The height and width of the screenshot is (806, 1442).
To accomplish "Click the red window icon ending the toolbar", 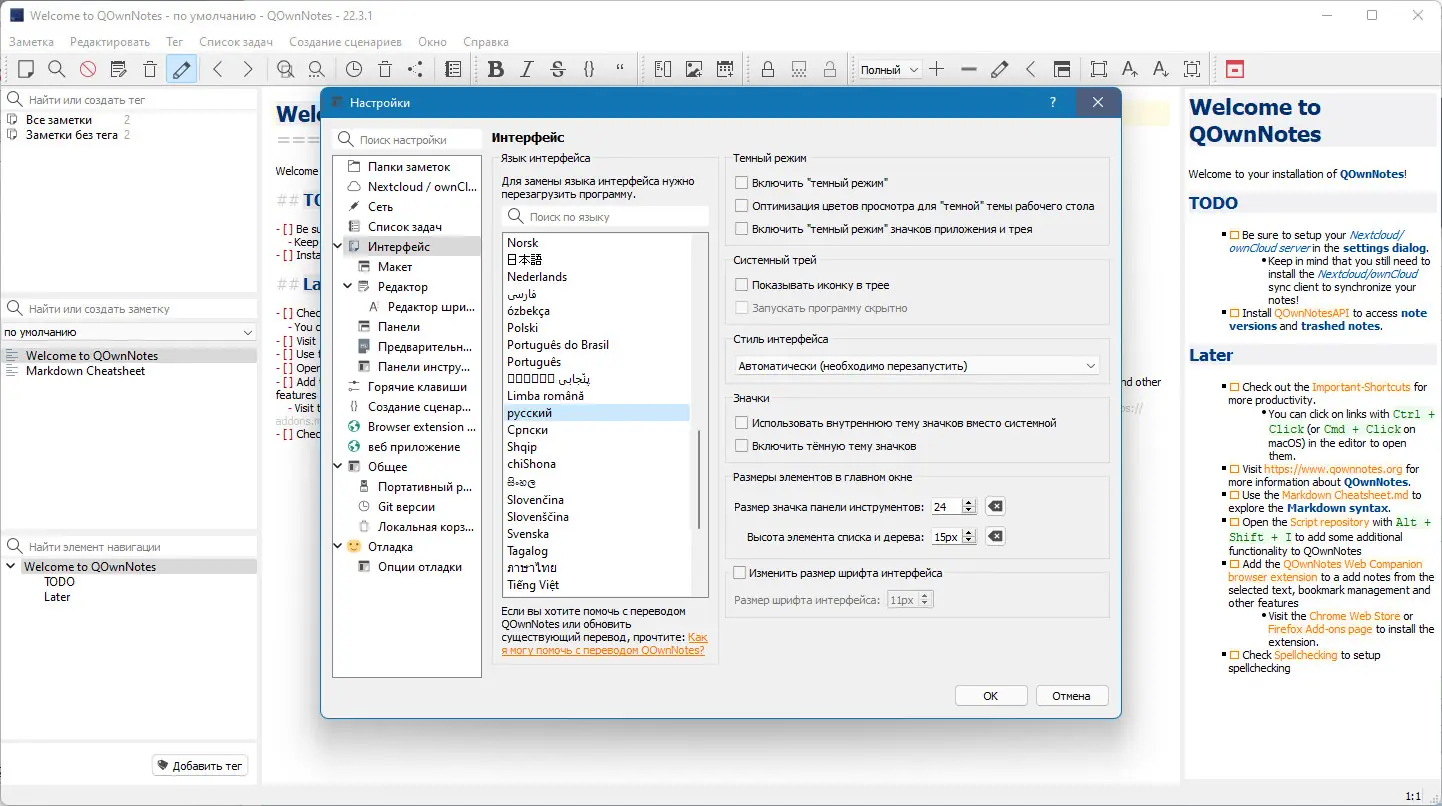I will (1235, 69).
